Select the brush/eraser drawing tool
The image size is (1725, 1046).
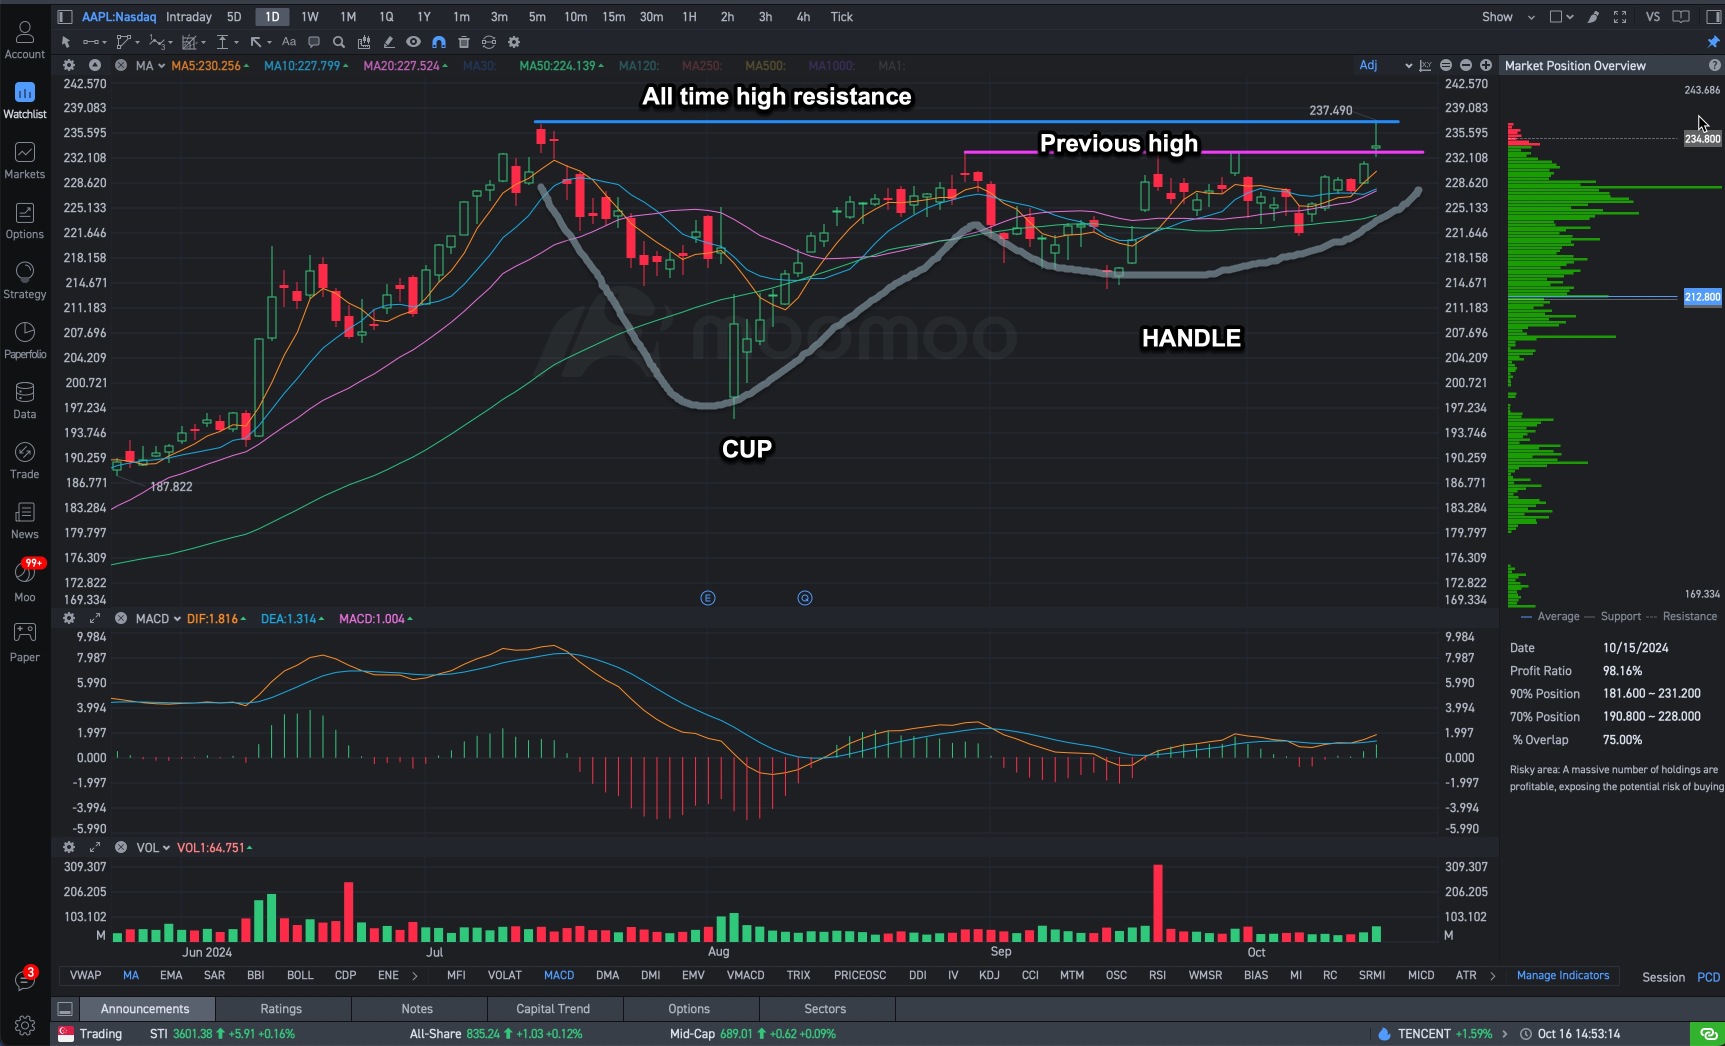(388, 42)
